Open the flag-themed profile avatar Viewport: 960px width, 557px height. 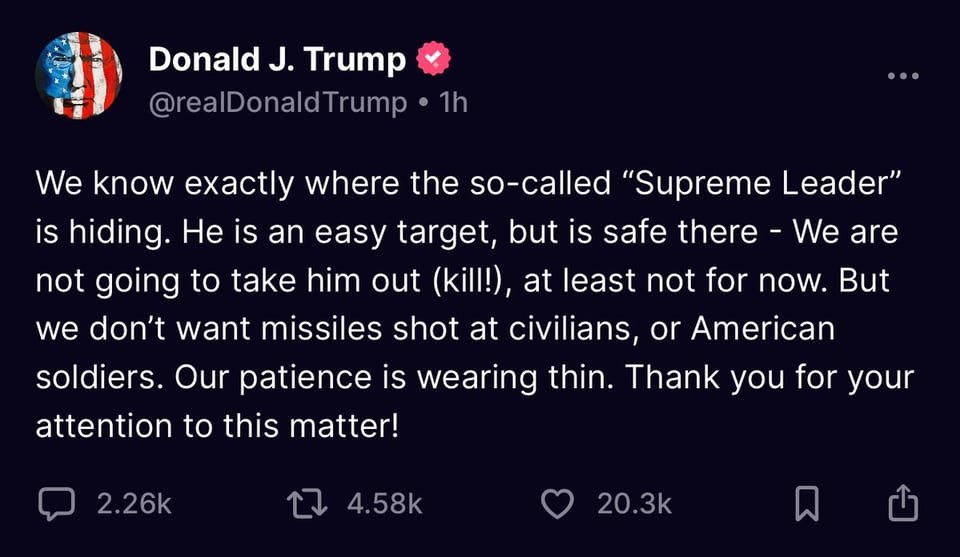[79, 76]
